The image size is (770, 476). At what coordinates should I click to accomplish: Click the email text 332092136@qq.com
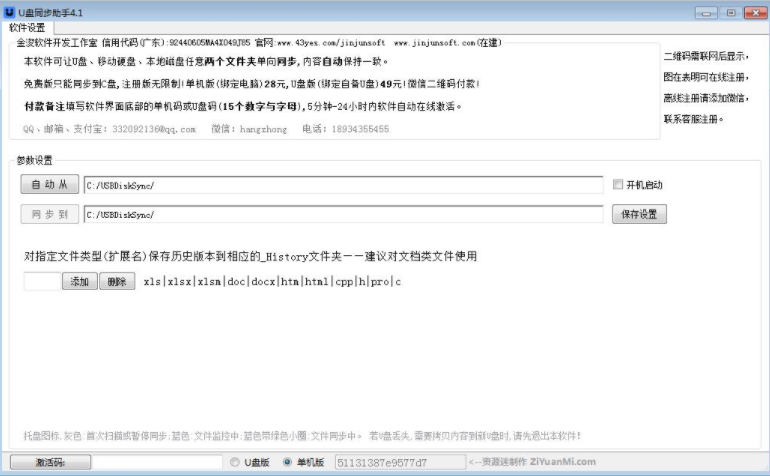tap(154, 129)
